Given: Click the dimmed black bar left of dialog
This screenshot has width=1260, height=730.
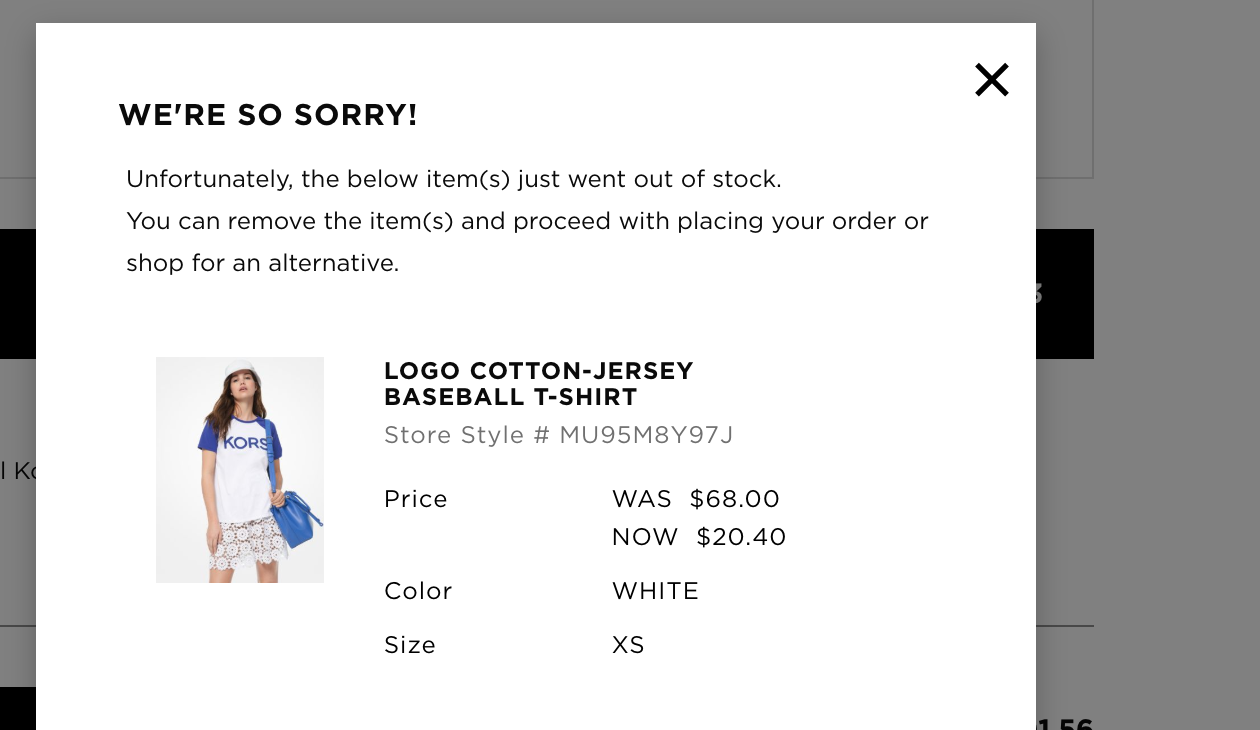Looking at the screenshot, I should [x=17, y=294].
